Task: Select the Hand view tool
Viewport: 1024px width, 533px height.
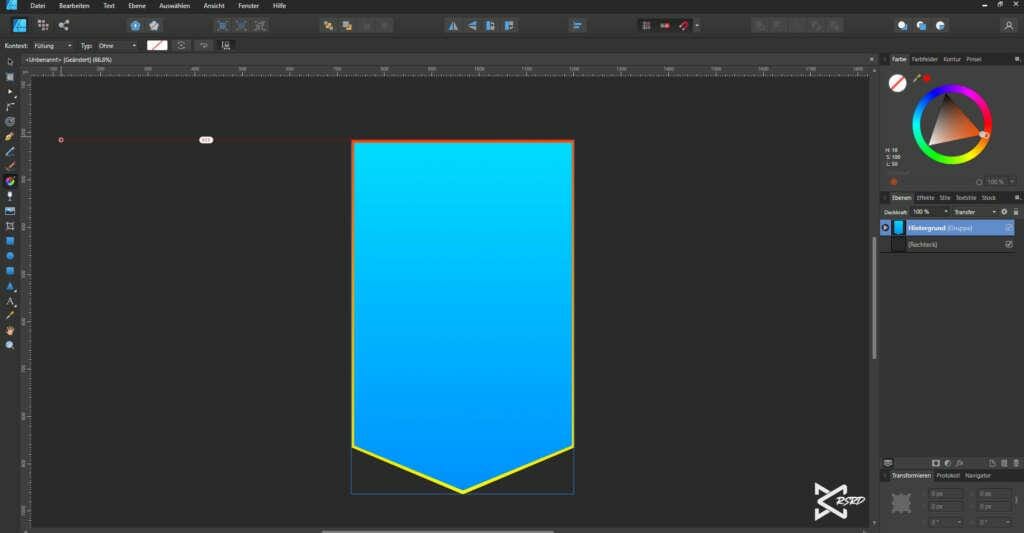Action: pyautogui.click(x=10, y=329)
